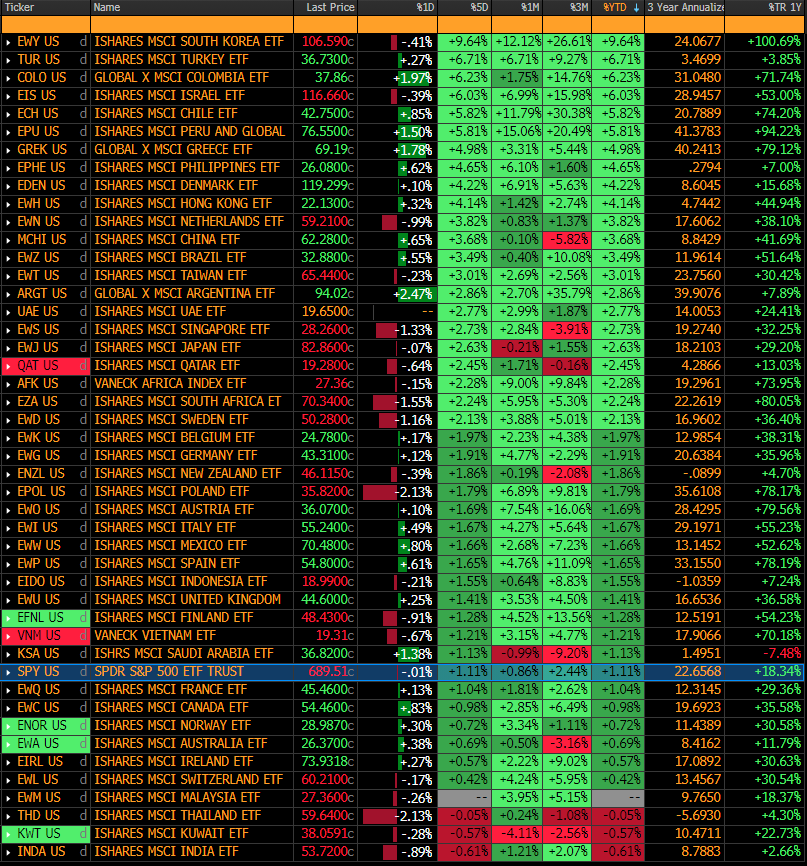Sort by the Ticker column header

pos(45,7)
